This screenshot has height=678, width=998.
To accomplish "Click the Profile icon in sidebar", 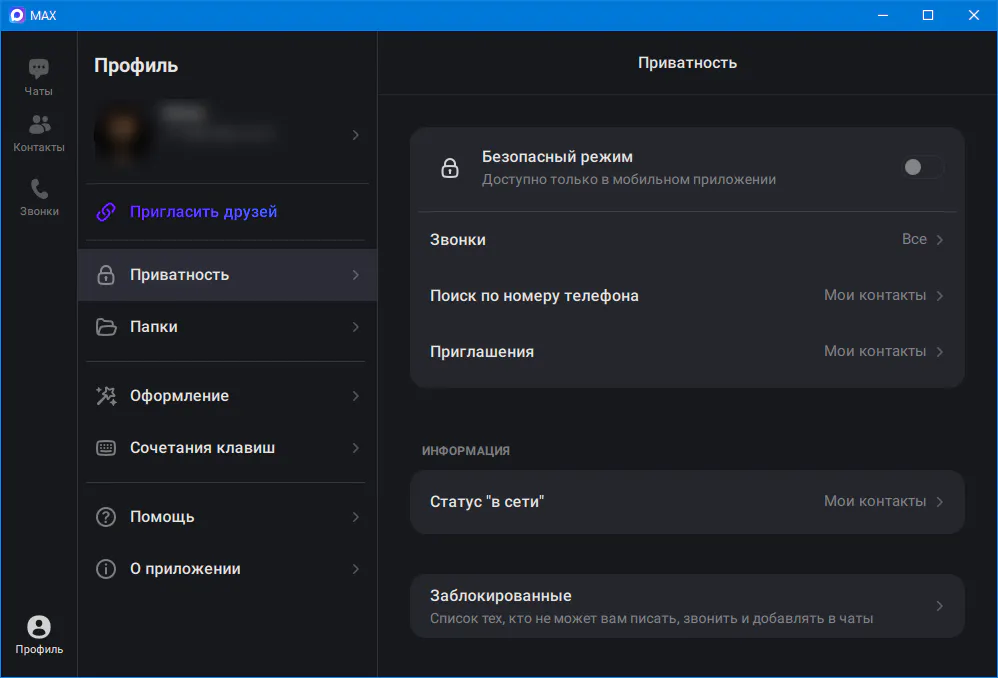I will coord(39,627).
